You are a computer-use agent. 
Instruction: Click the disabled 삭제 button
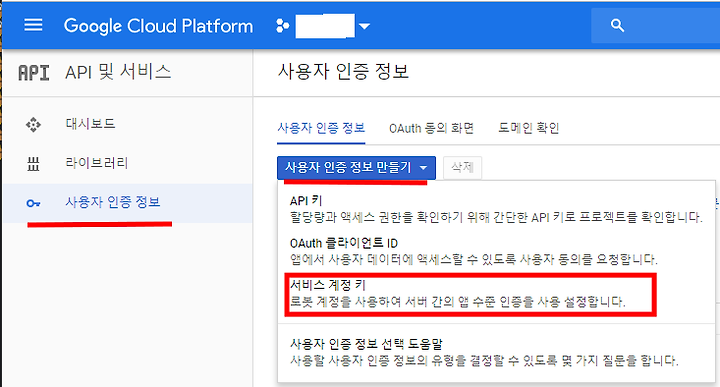462,168
